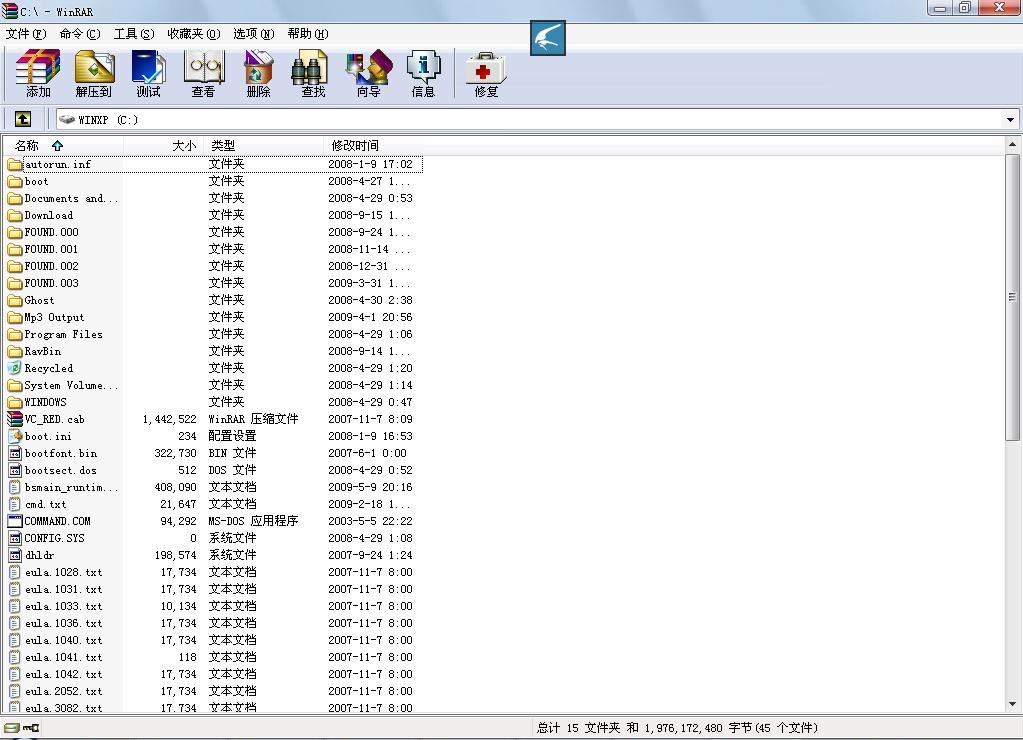
Task: Click the 1,442,522 size value
Action: (170, 419)
